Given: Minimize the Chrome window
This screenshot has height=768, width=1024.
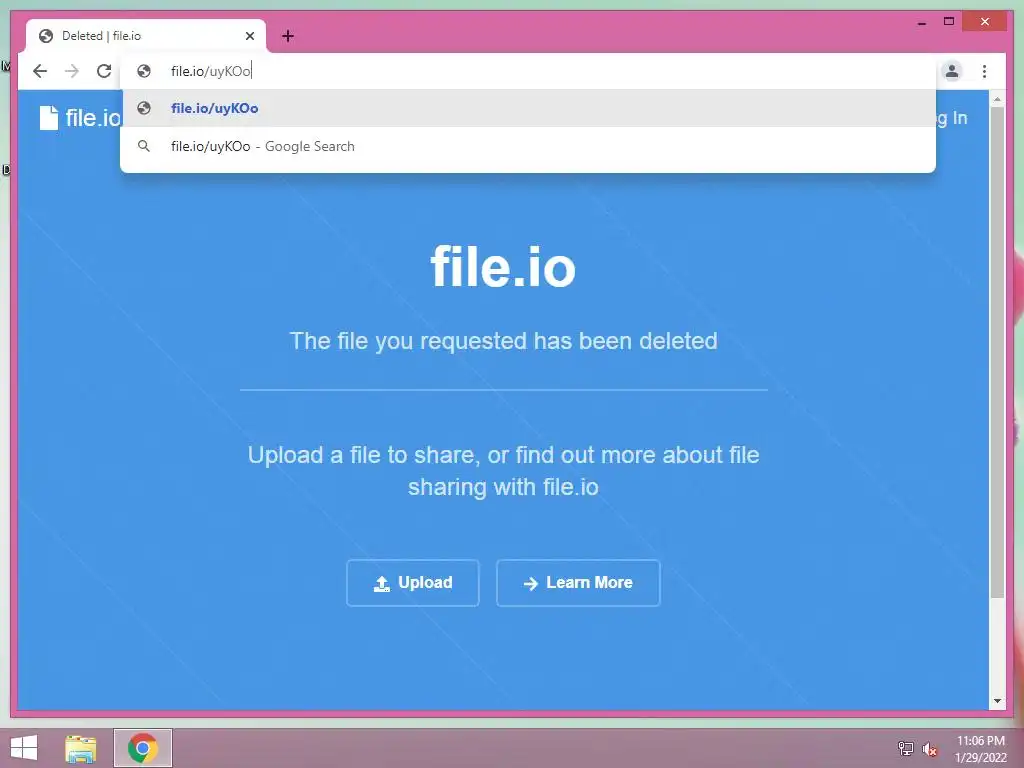Looking at the screenshot, I should (921, 22).
